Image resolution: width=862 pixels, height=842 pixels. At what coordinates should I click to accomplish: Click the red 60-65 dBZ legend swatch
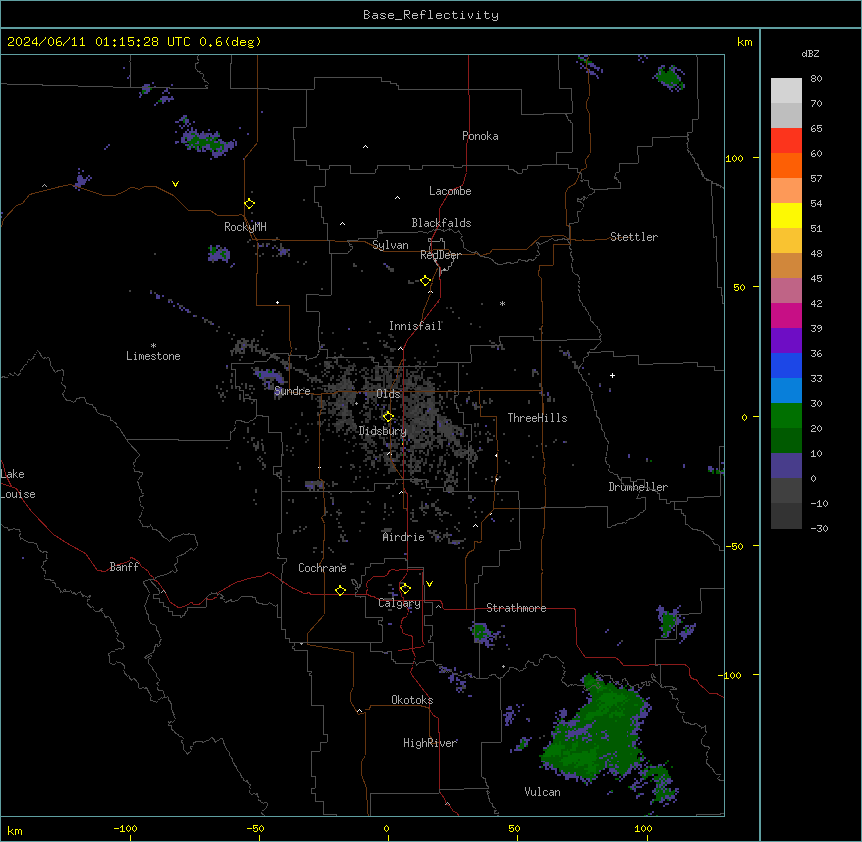tap(786, 140)
